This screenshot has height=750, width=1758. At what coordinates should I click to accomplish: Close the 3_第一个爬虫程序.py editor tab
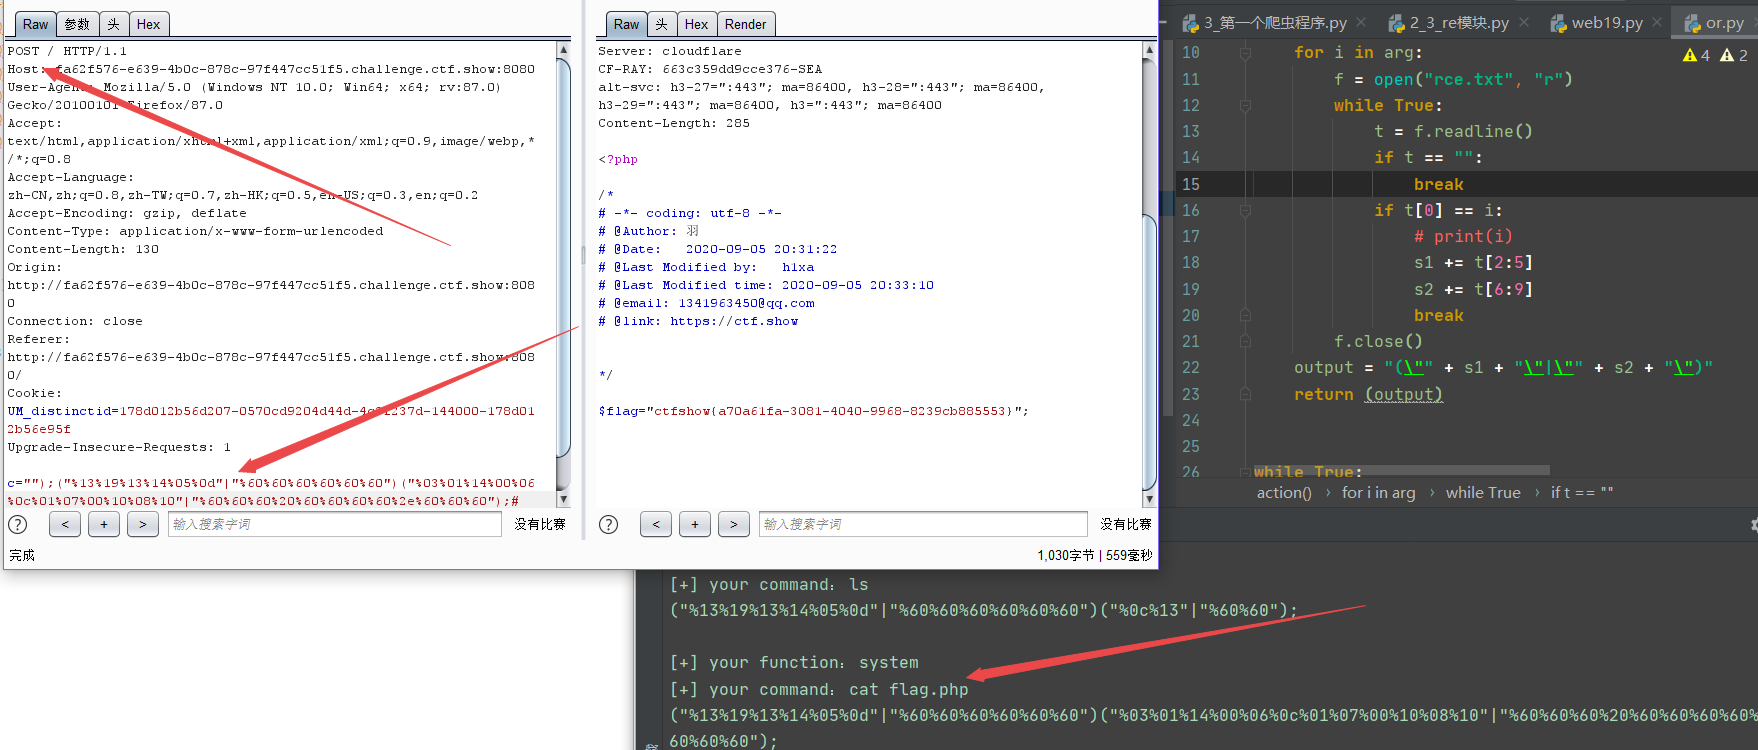click(1361, 22)
